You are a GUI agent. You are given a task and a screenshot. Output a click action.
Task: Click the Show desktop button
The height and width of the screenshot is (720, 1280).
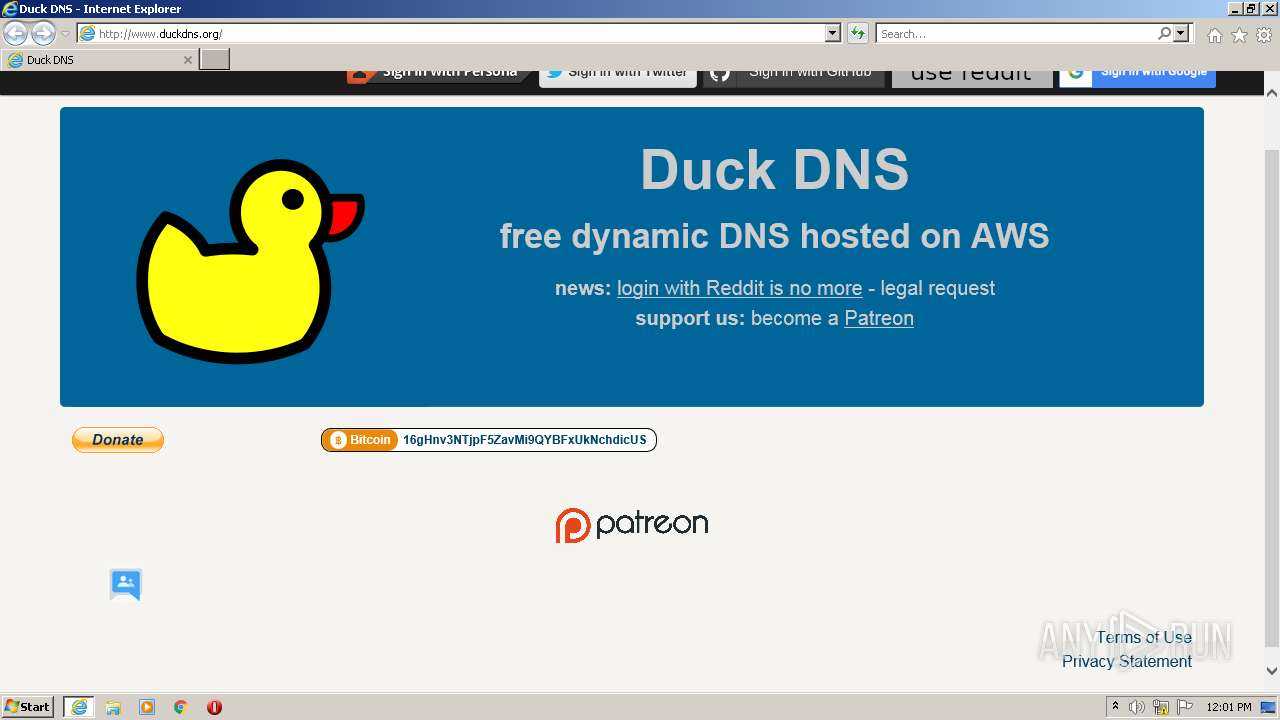[1269, 707]
